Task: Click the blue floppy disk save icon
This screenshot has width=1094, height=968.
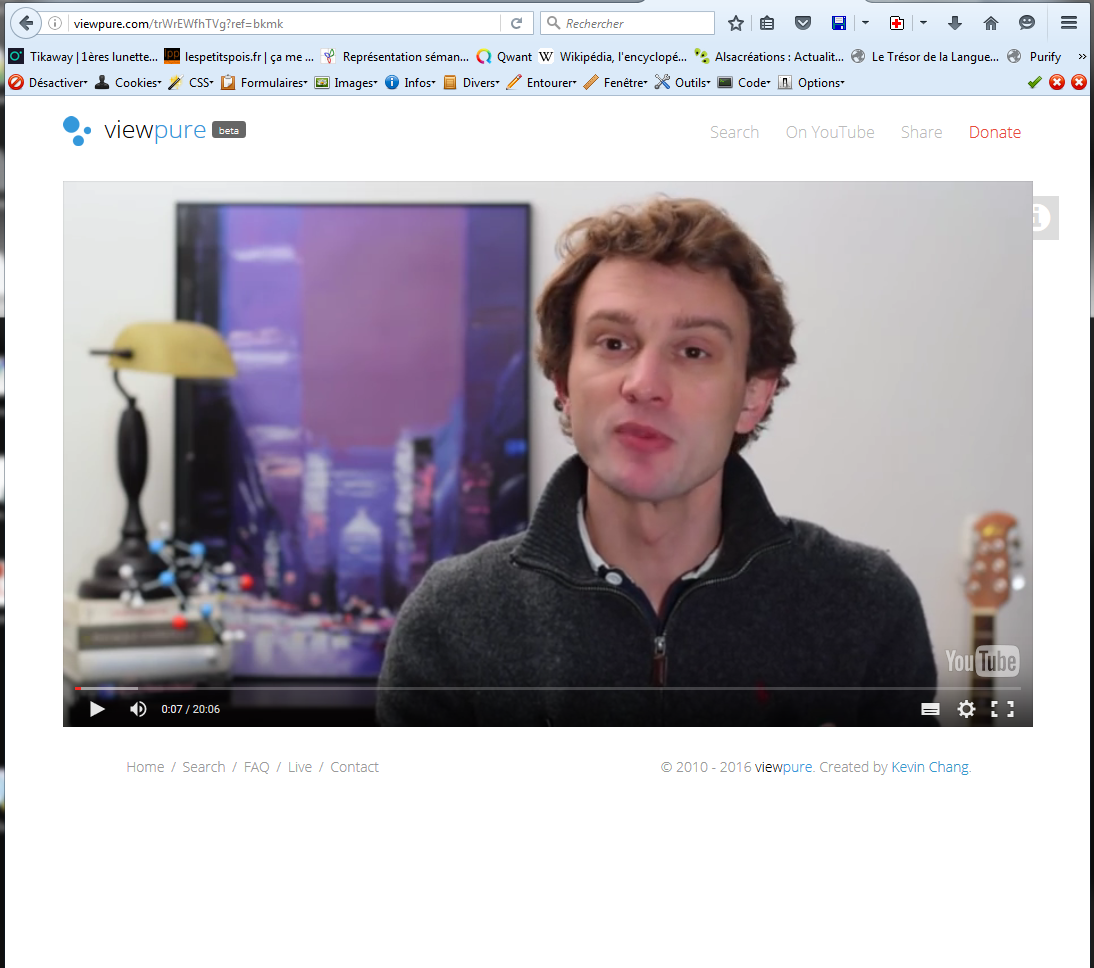Action: click(839, 23)
